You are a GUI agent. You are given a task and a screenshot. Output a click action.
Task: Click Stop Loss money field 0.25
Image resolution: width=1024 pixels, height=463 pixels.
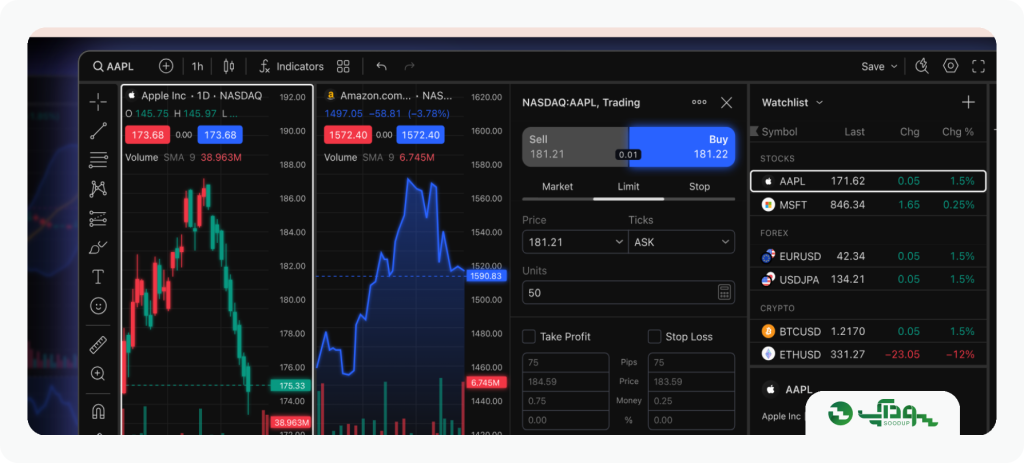point(691,400)
